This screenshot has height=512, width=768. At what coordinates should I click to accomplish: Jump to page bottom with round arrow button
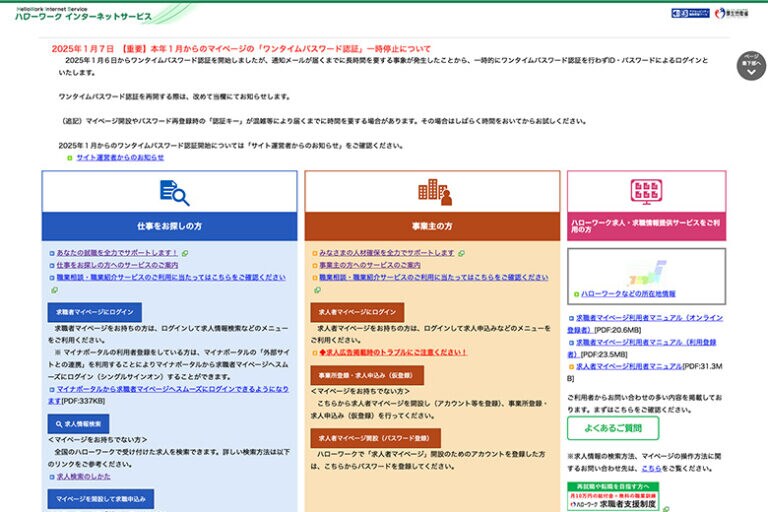point(751,66)
